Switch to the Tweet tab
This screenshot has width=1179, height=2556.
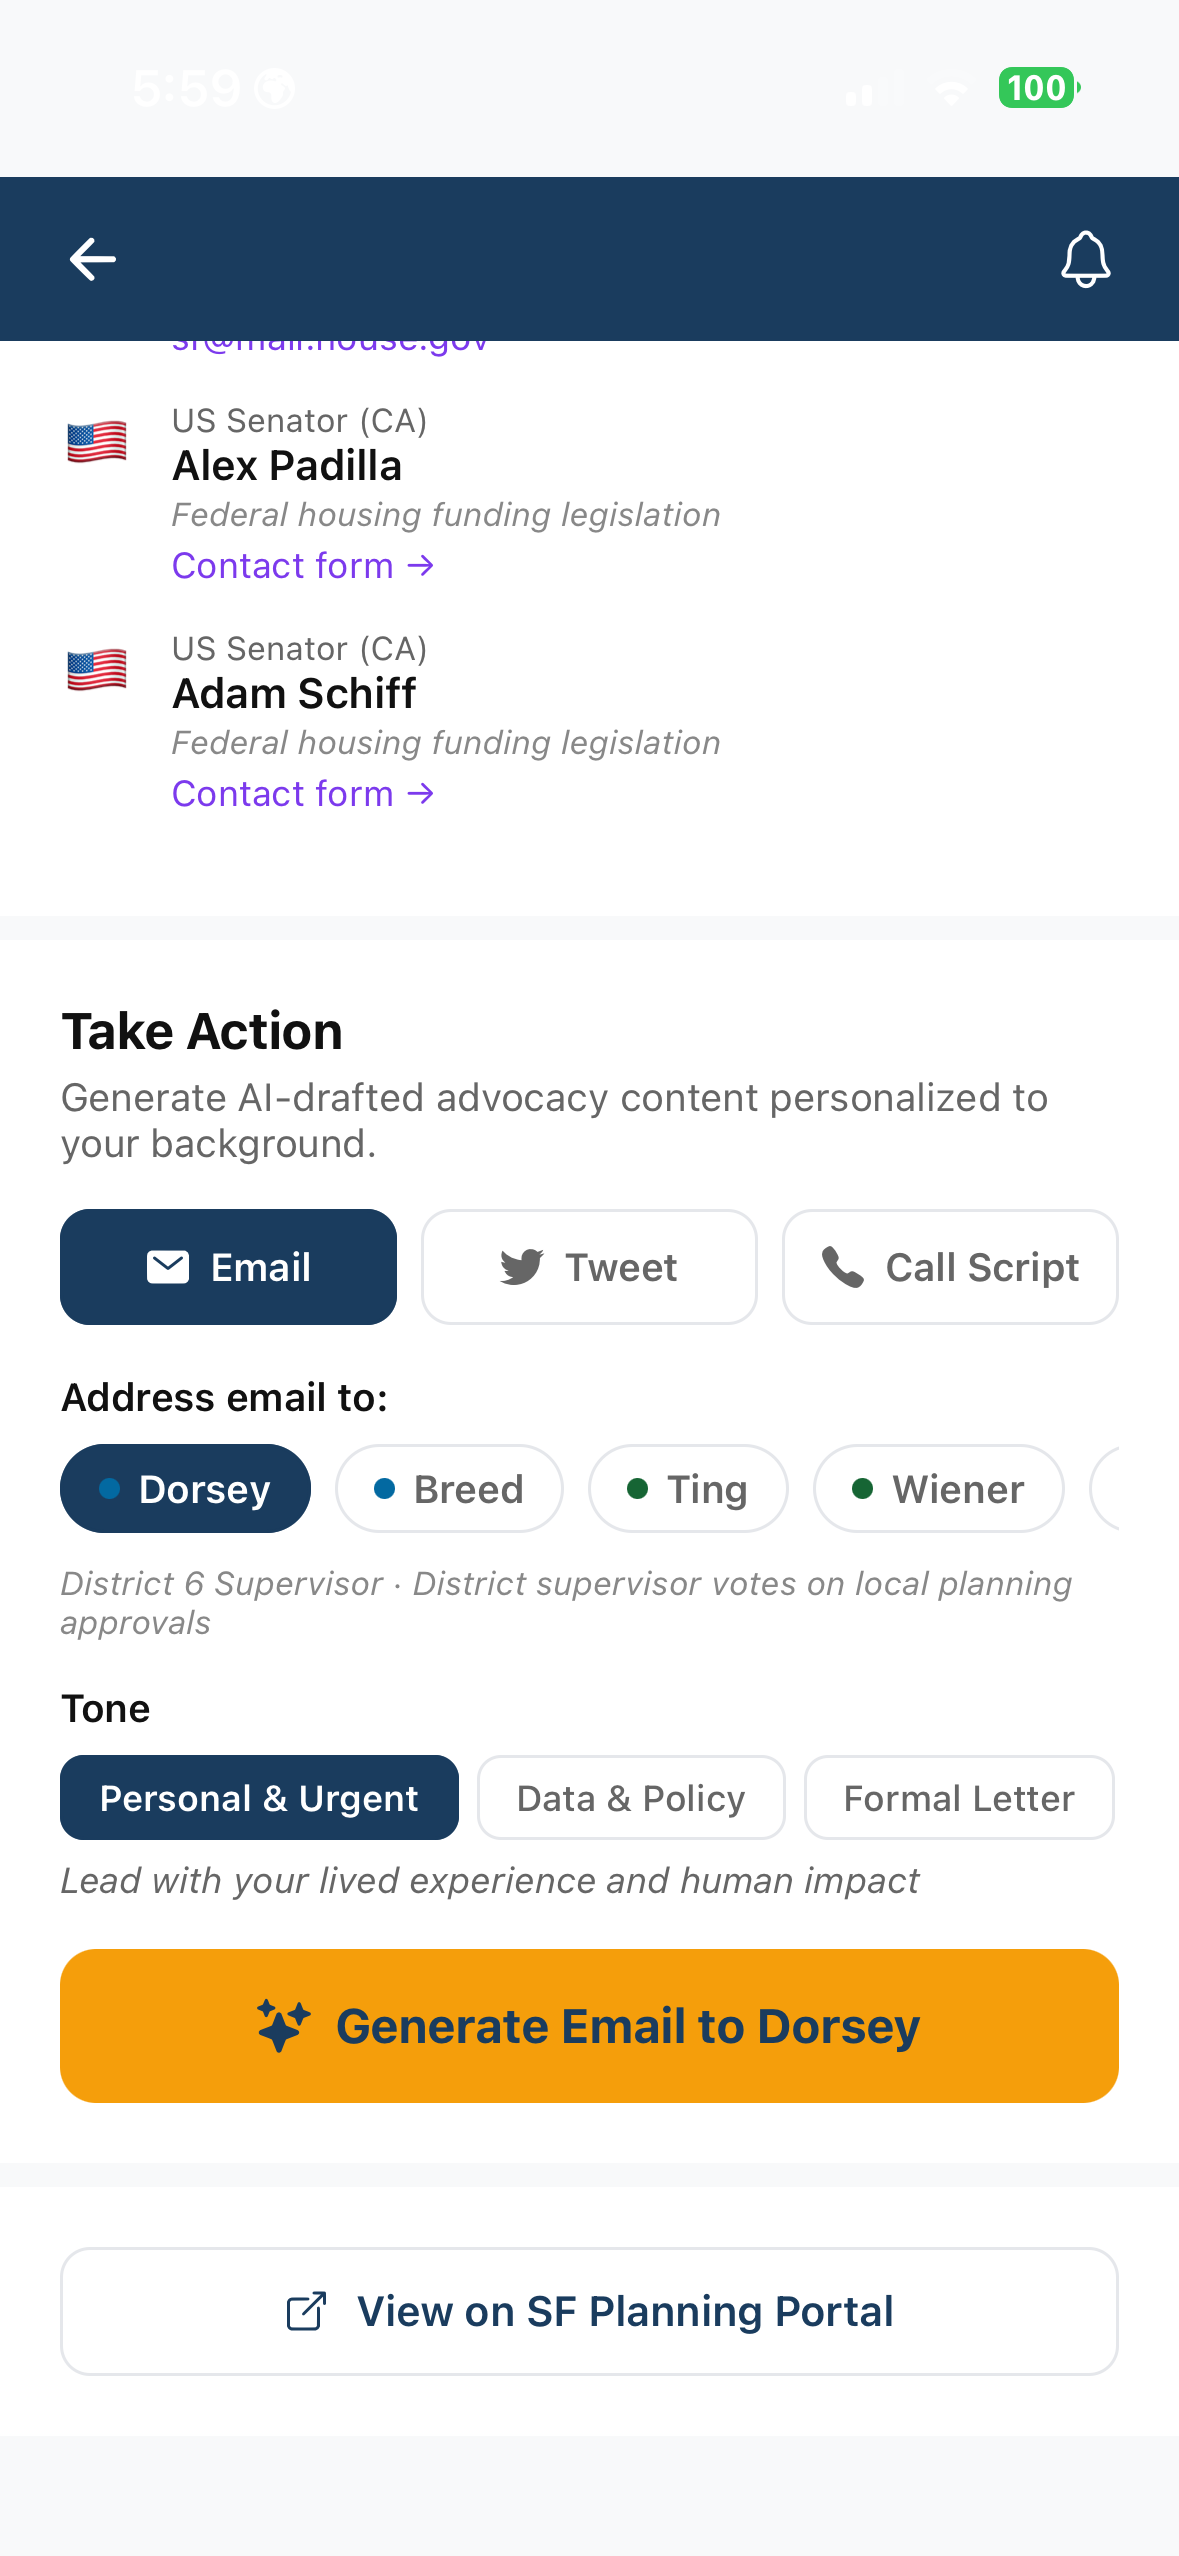point(589,1267)
